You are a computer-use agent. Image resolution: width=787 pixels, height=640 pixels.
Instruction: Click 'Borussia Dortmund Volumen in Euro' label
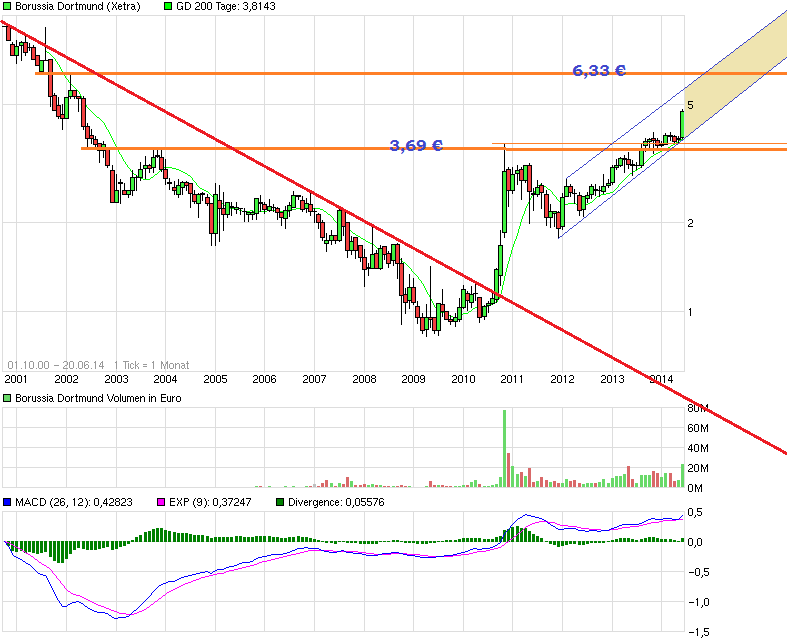98,398
